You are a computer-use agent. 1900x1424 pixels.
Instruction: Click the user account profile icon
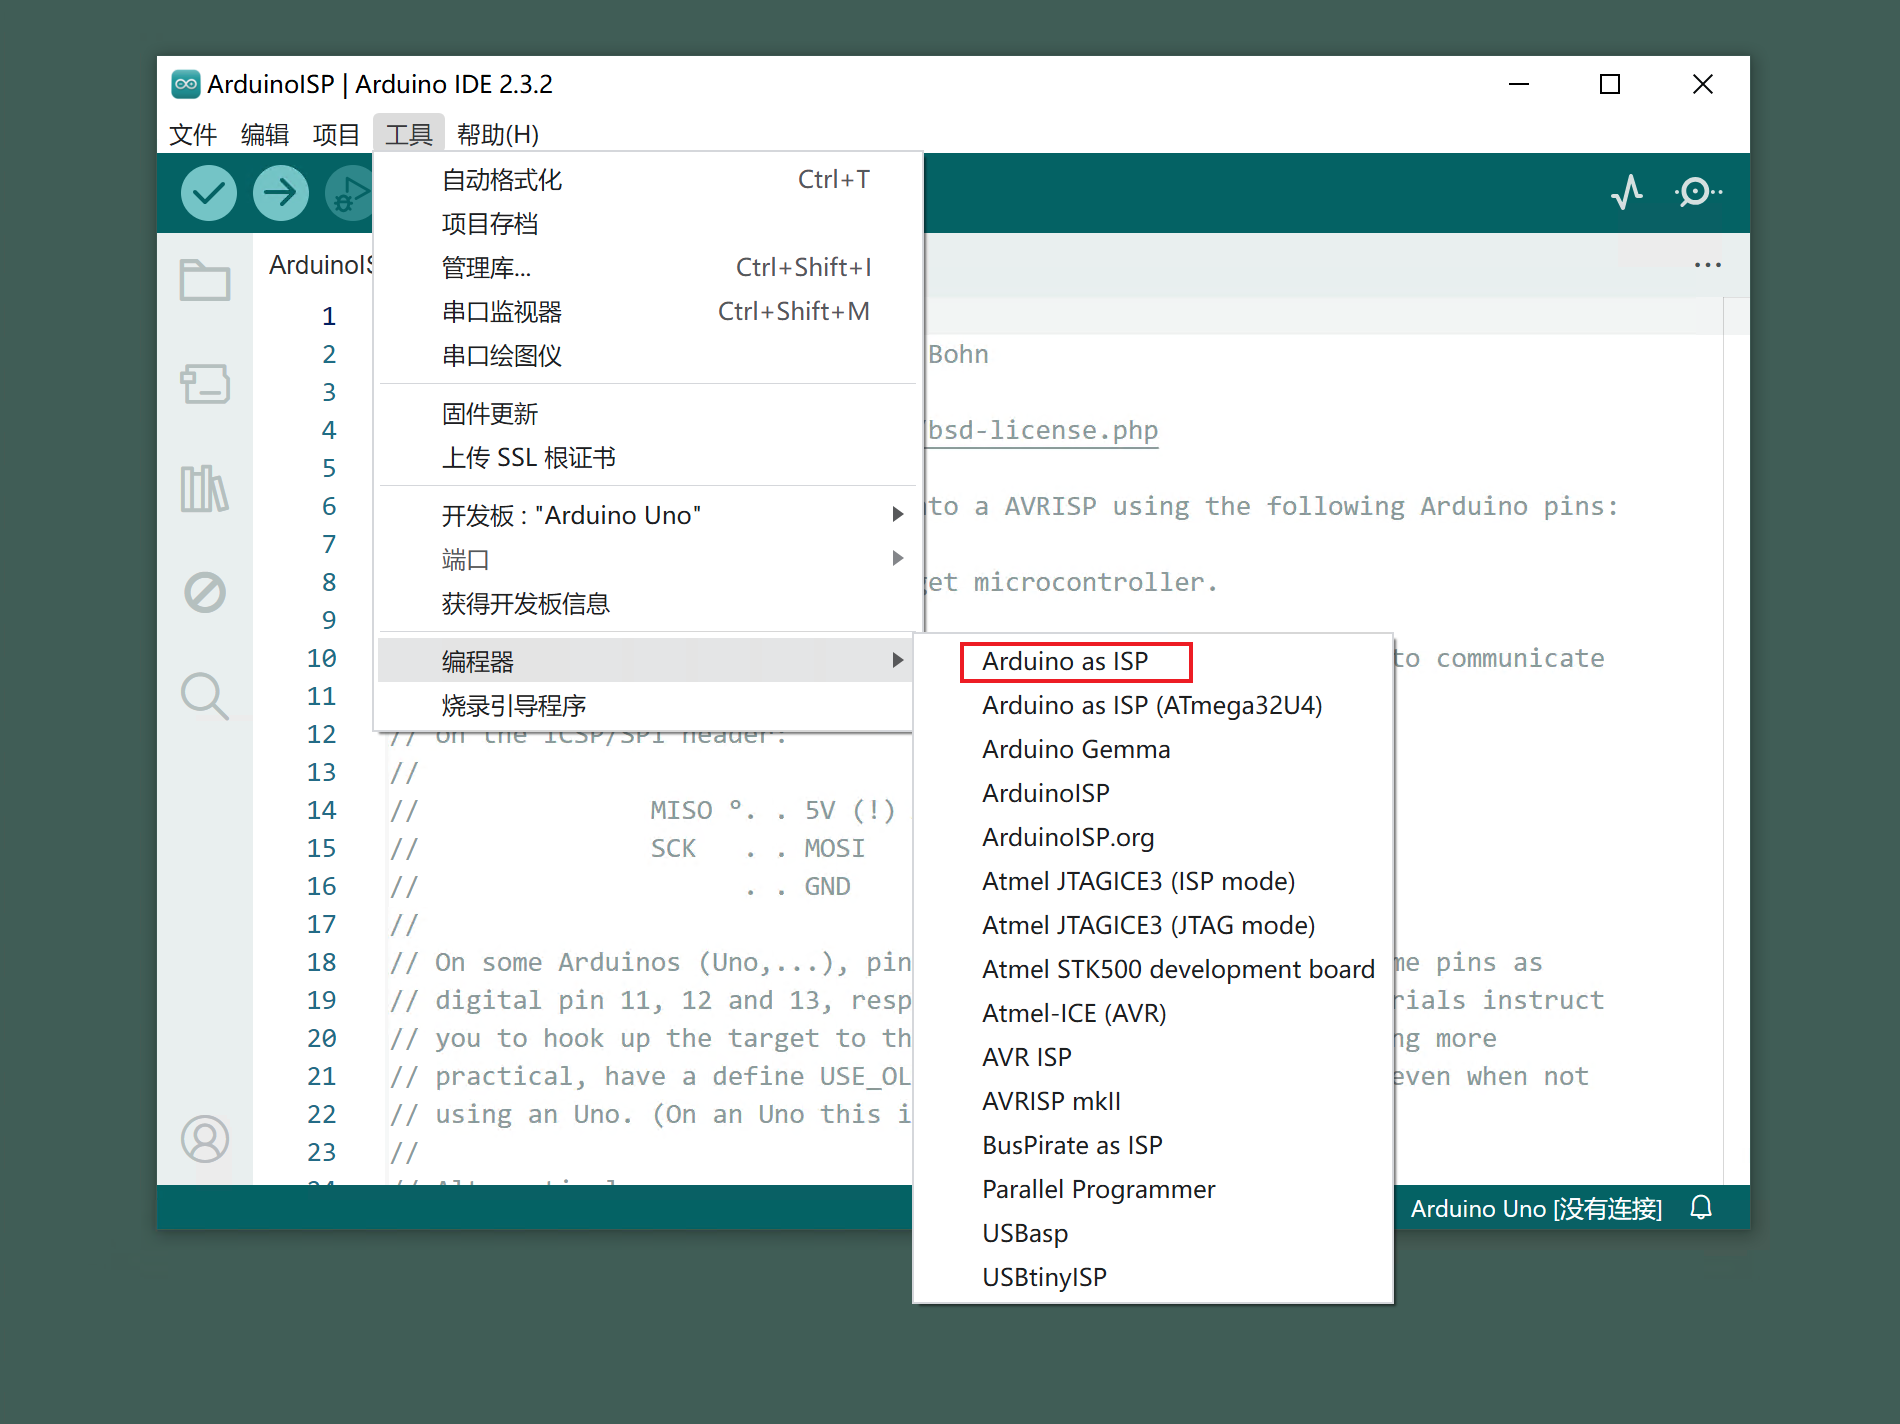[205, 1139]
